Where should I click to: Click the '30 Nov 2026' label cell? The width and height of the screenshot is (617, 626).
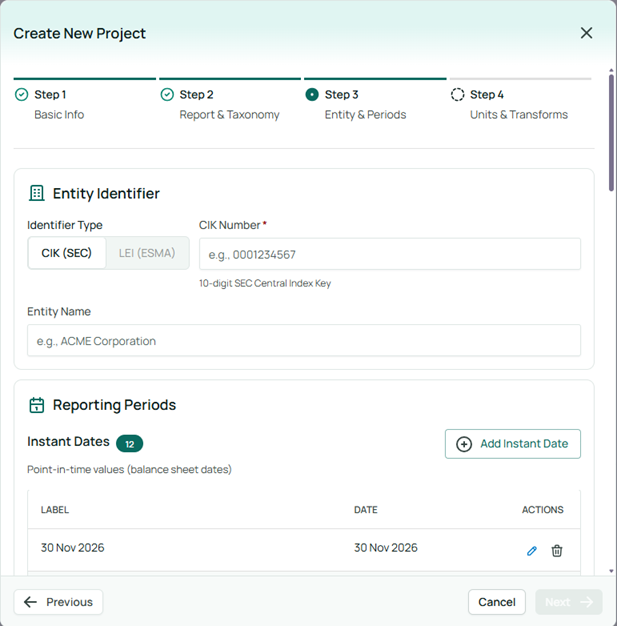click(72, 548)
